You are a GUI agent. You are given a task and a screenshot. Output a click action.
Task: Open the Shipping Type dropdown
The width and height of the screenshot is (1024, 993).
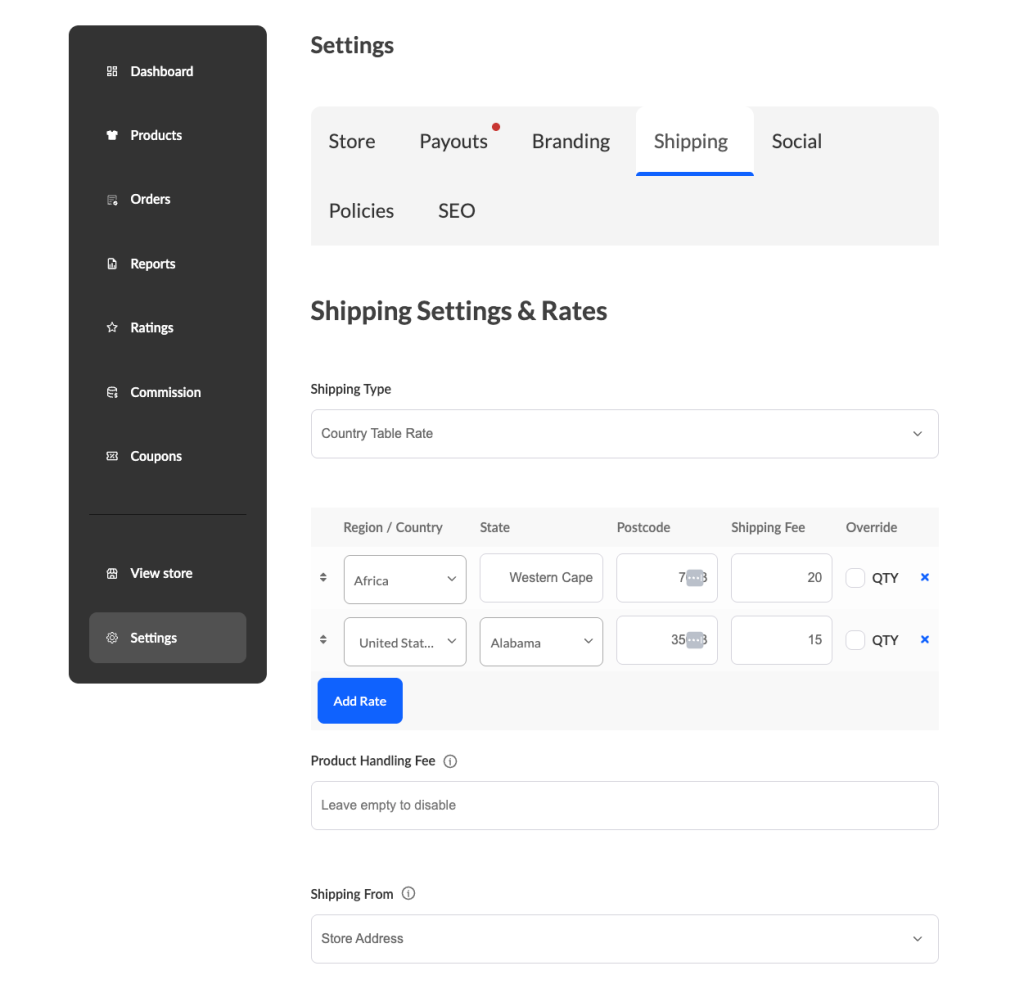[x=624, y=433]
